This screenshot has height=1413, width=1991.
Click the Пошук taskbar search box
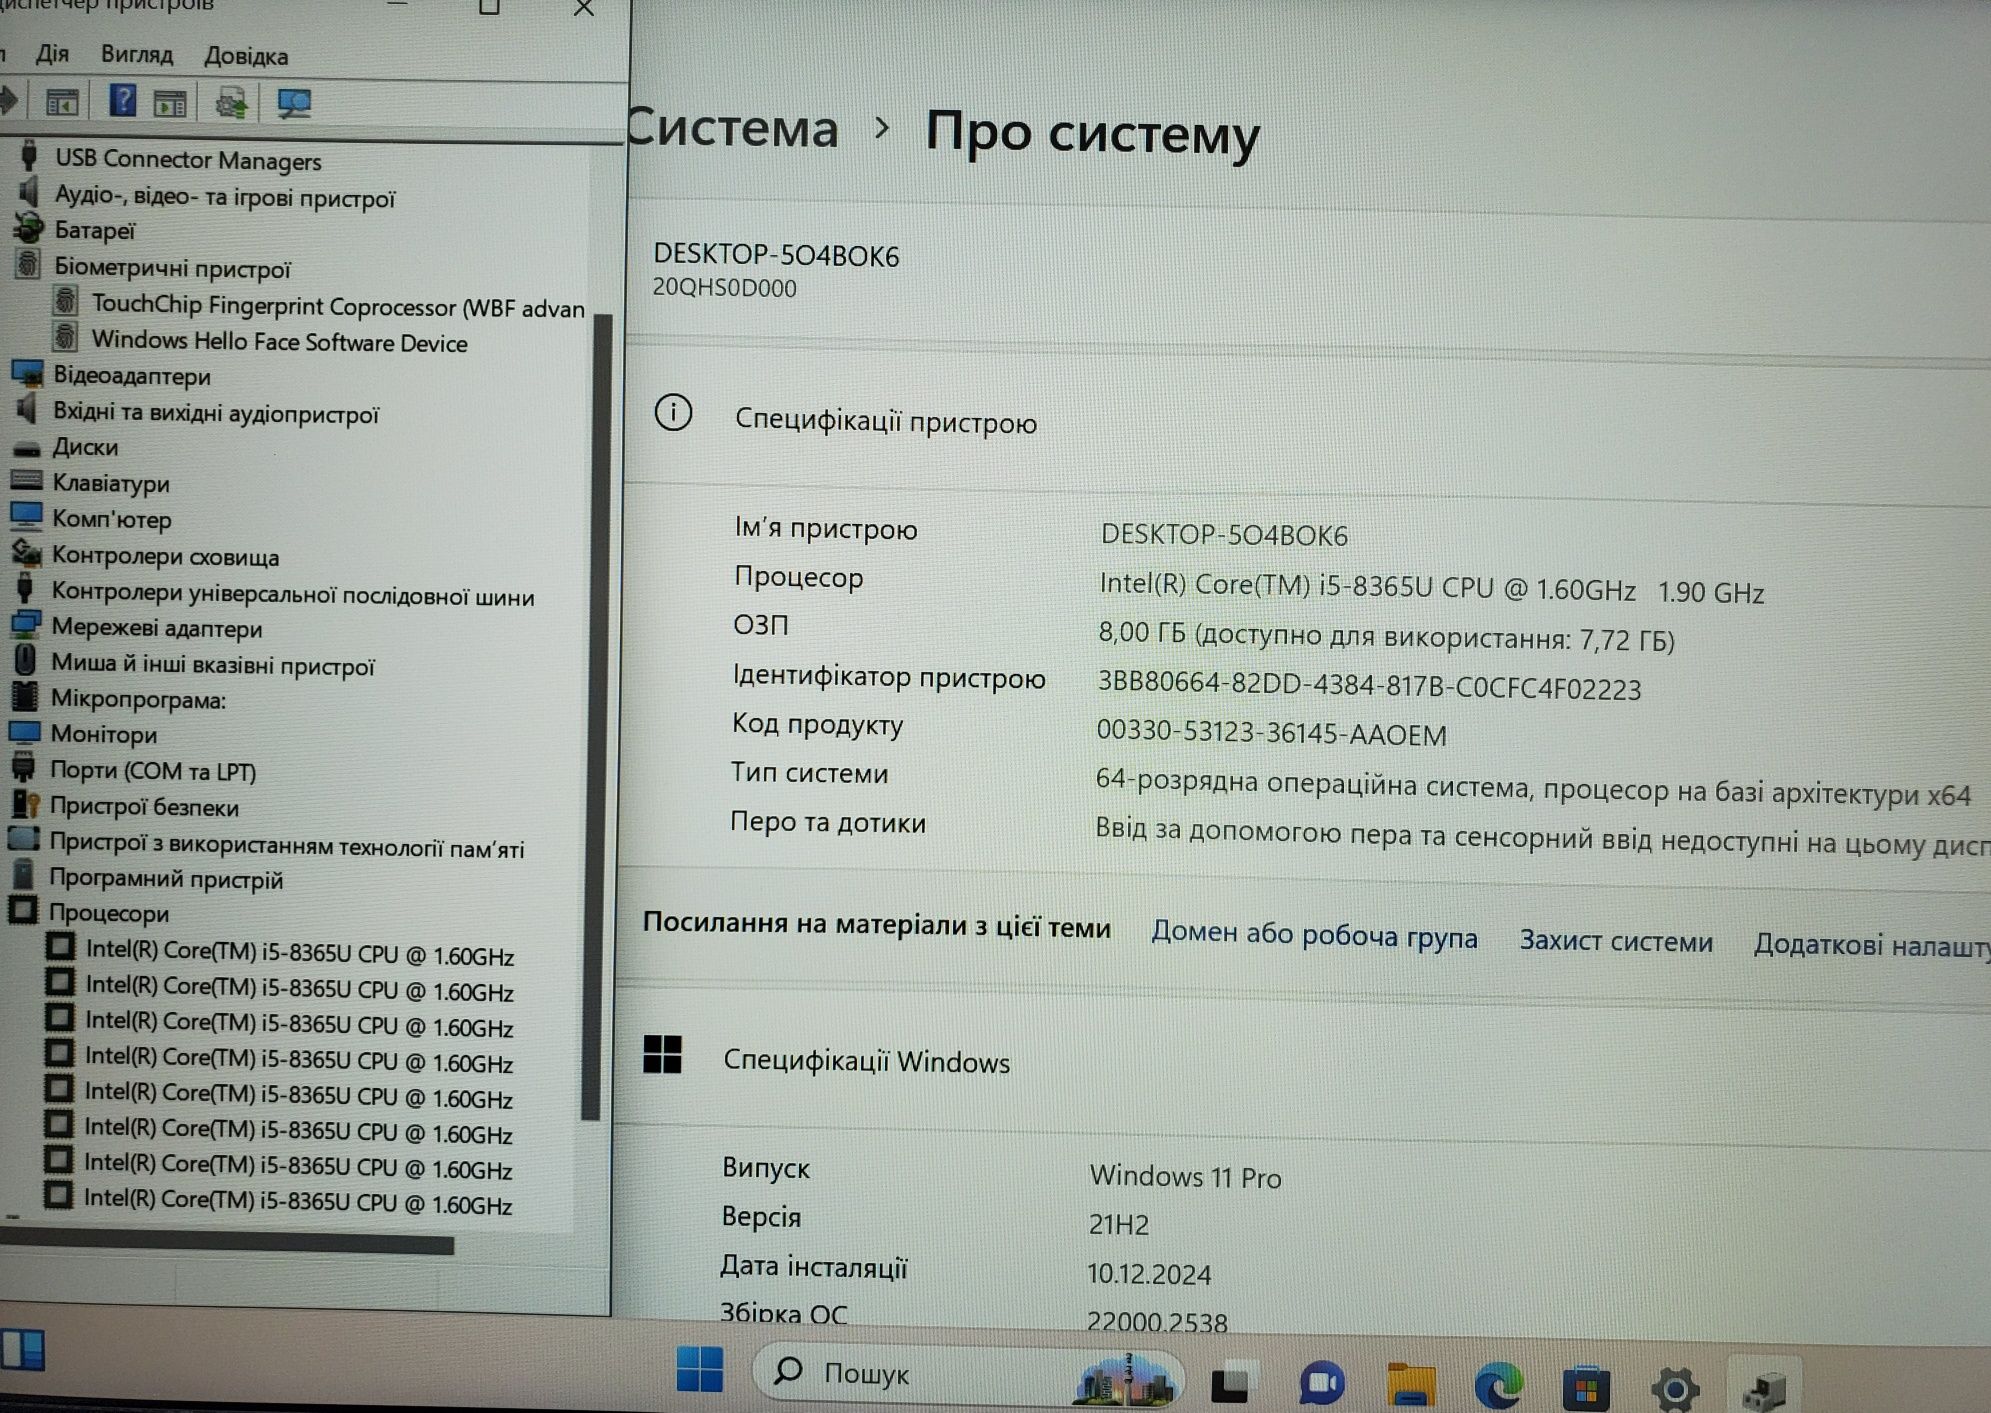(x=968, y=1376)
